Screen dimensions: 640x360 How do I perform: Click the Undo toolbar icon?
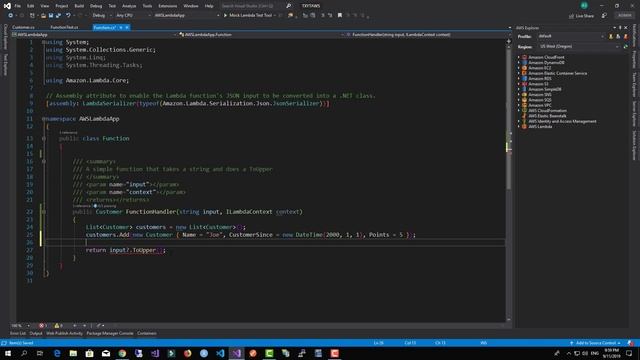tap(68, 16)
